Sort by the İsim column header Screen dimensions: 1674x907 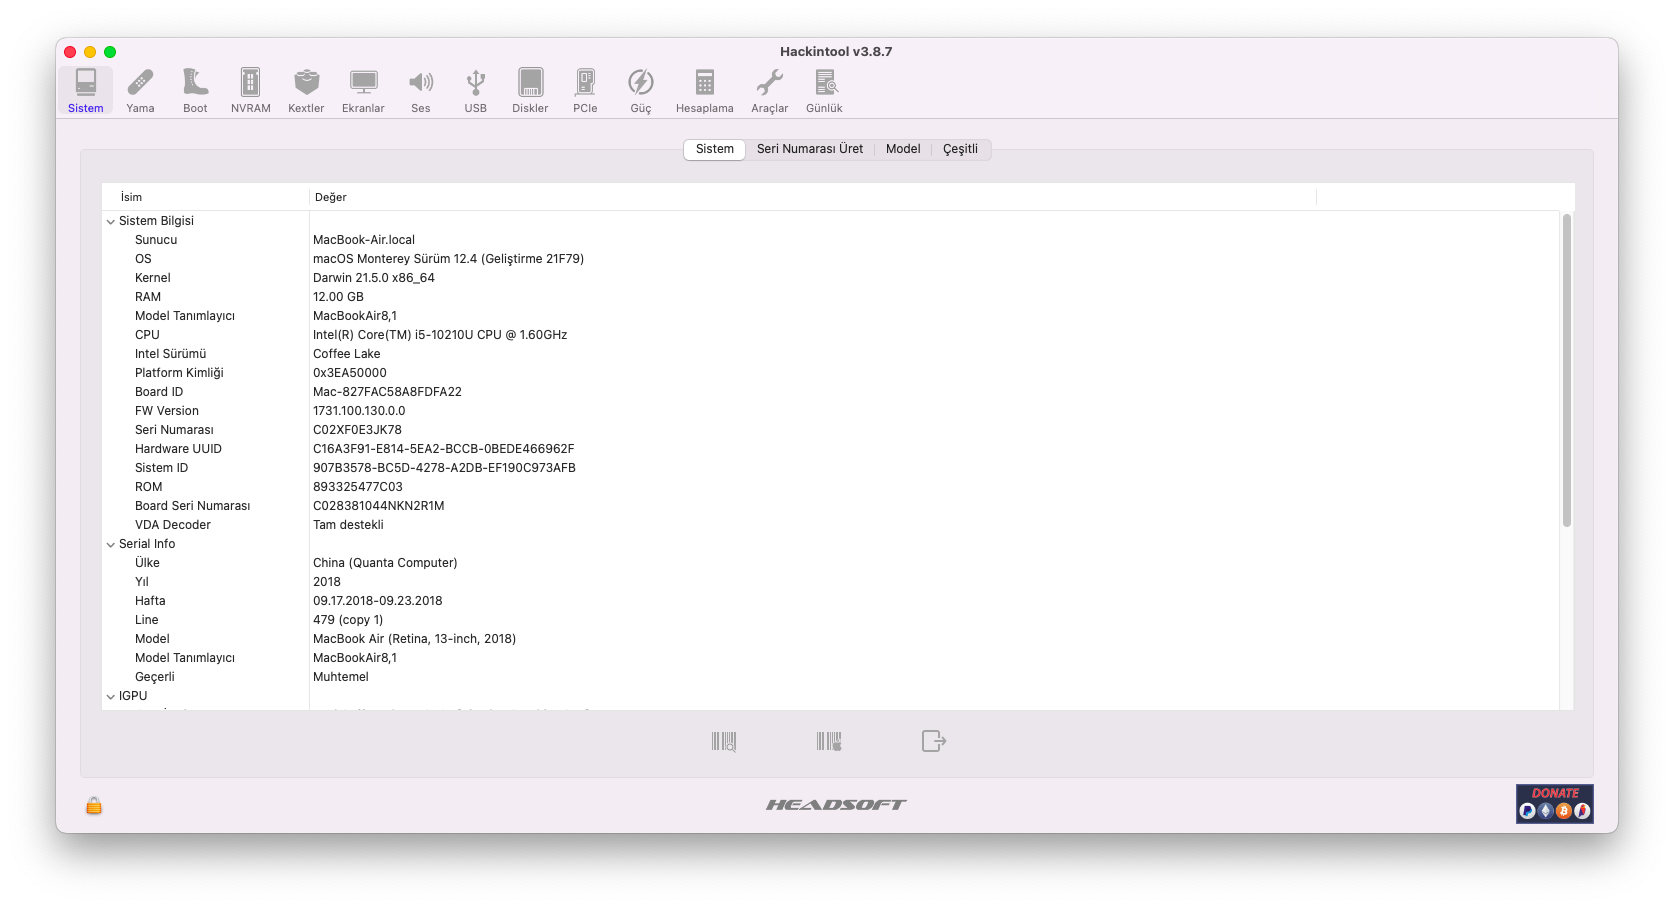point(205,197)
